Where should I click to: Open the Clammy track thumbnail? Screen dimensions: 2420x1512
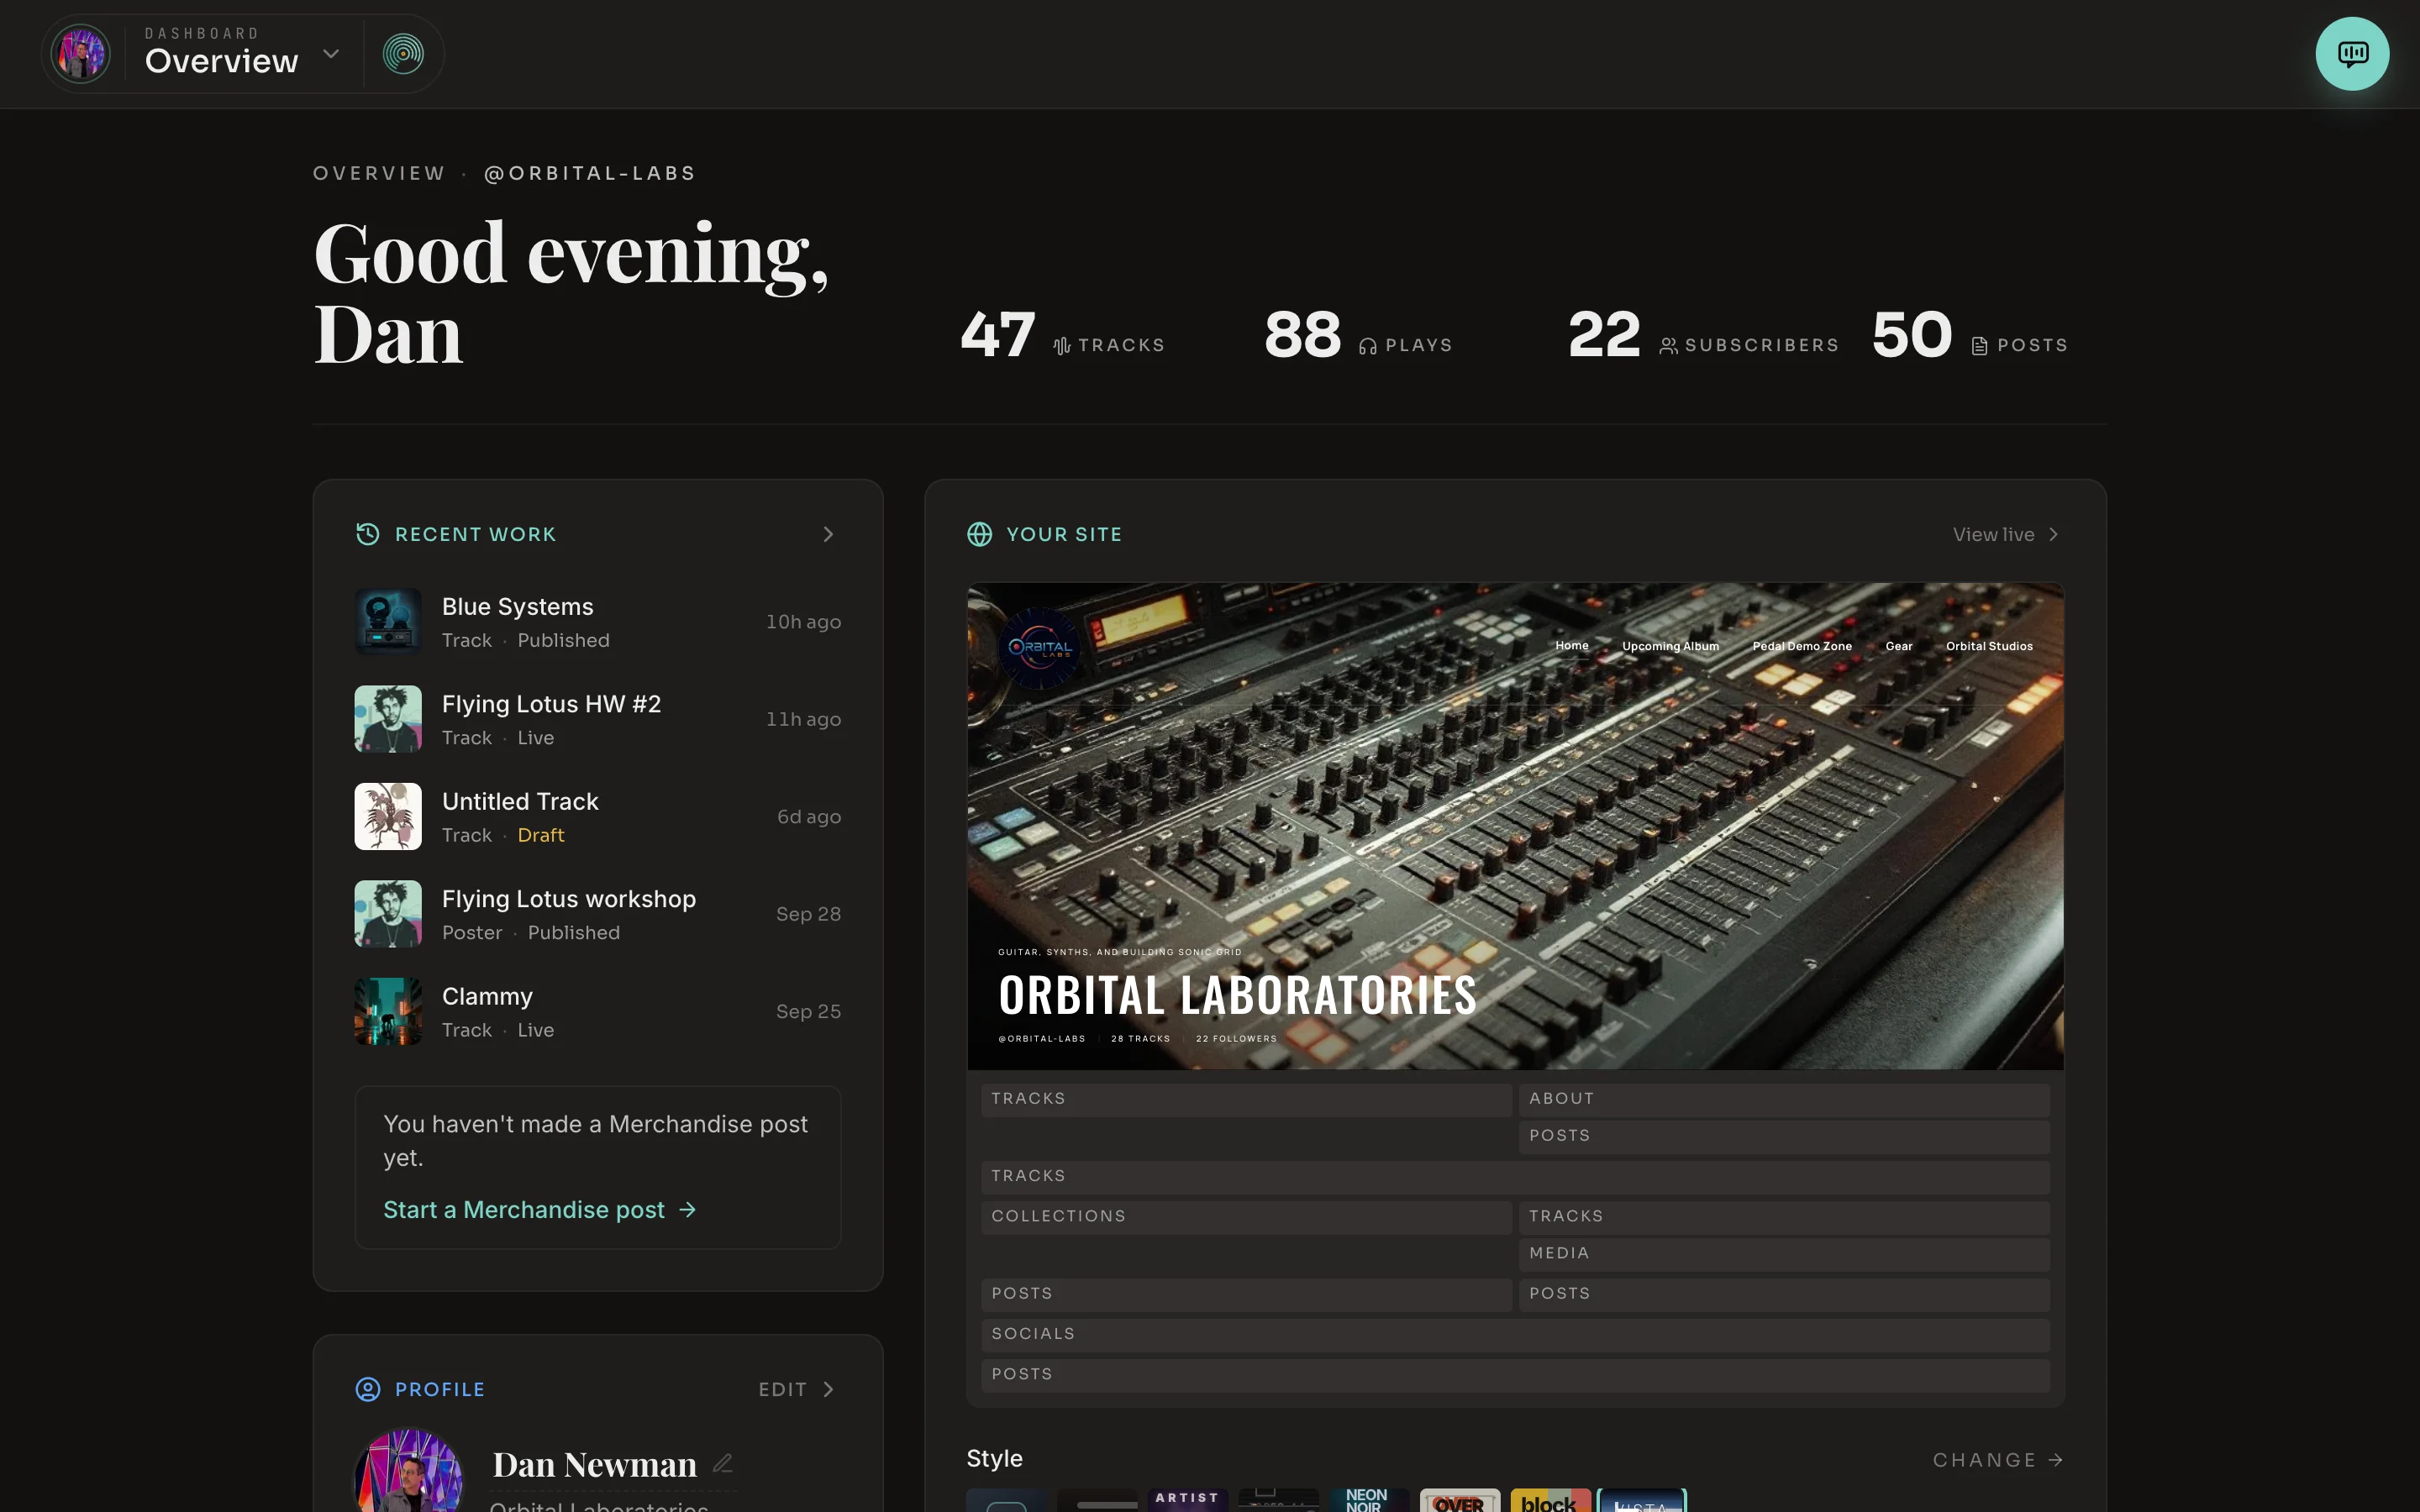point(388,1011)
